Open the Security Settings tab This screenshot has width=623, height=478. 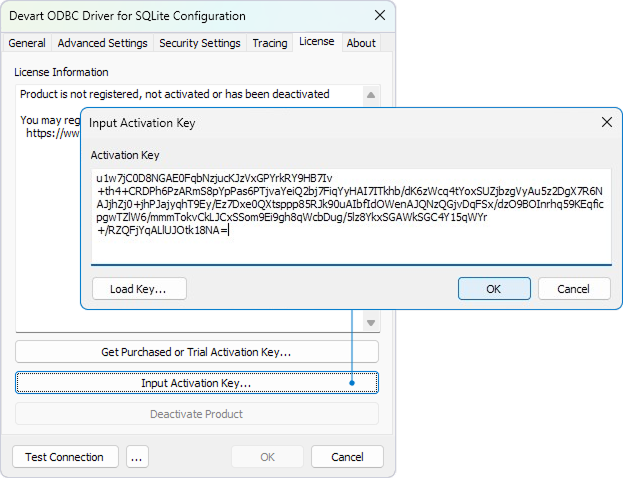(199, 43)
